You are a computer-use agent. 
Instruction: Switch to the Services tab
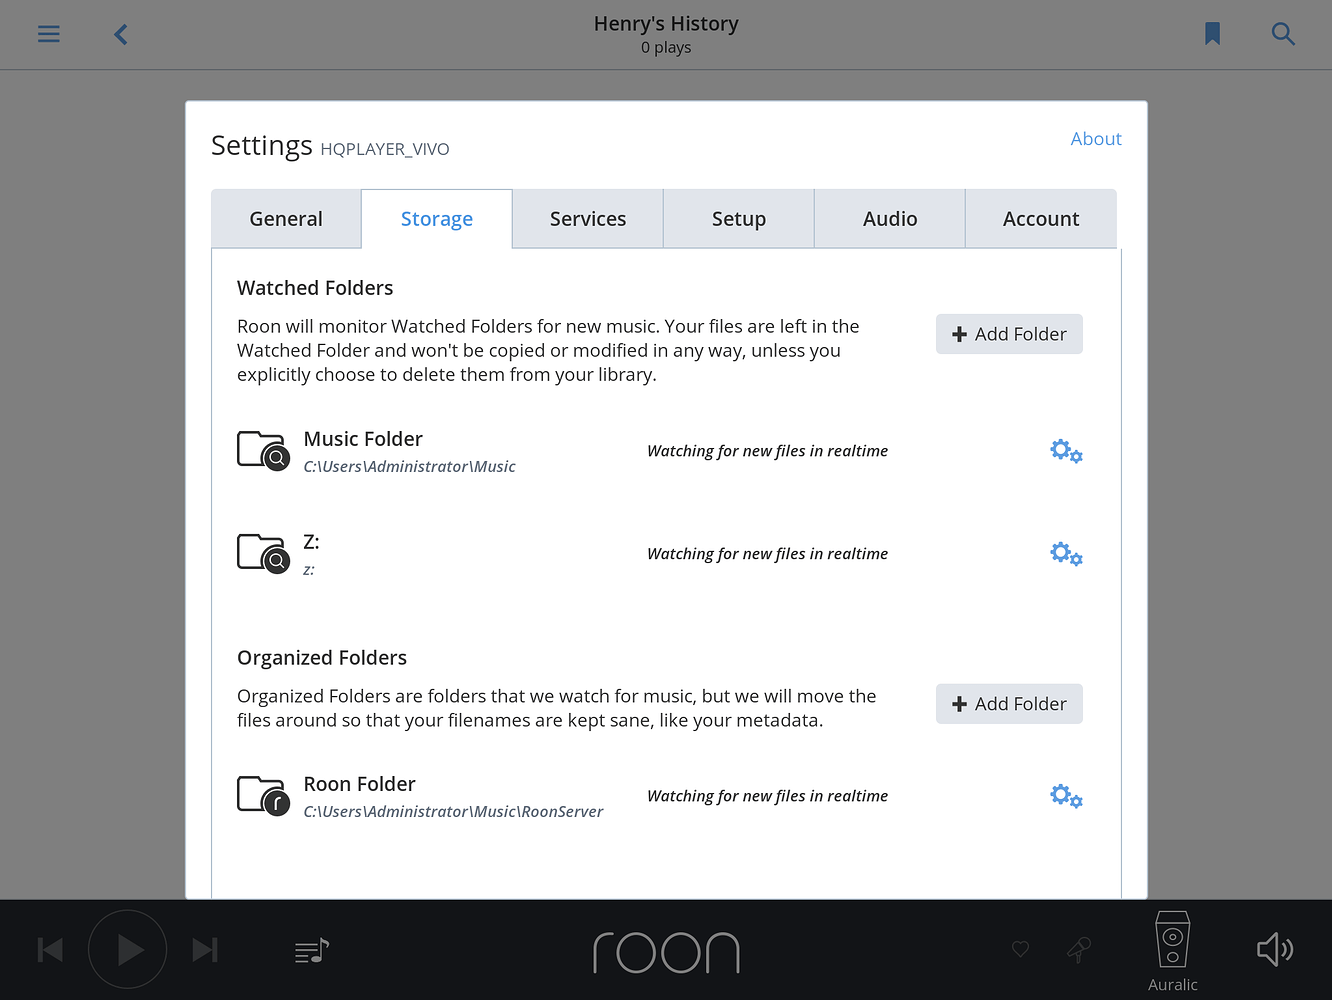(588, 218)
